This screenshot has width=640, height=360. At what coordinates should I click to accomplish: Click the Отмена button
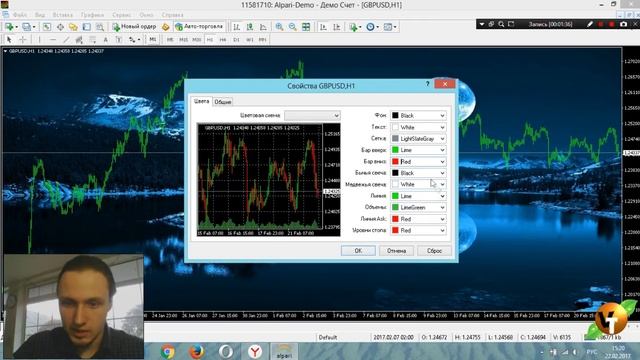396,251
